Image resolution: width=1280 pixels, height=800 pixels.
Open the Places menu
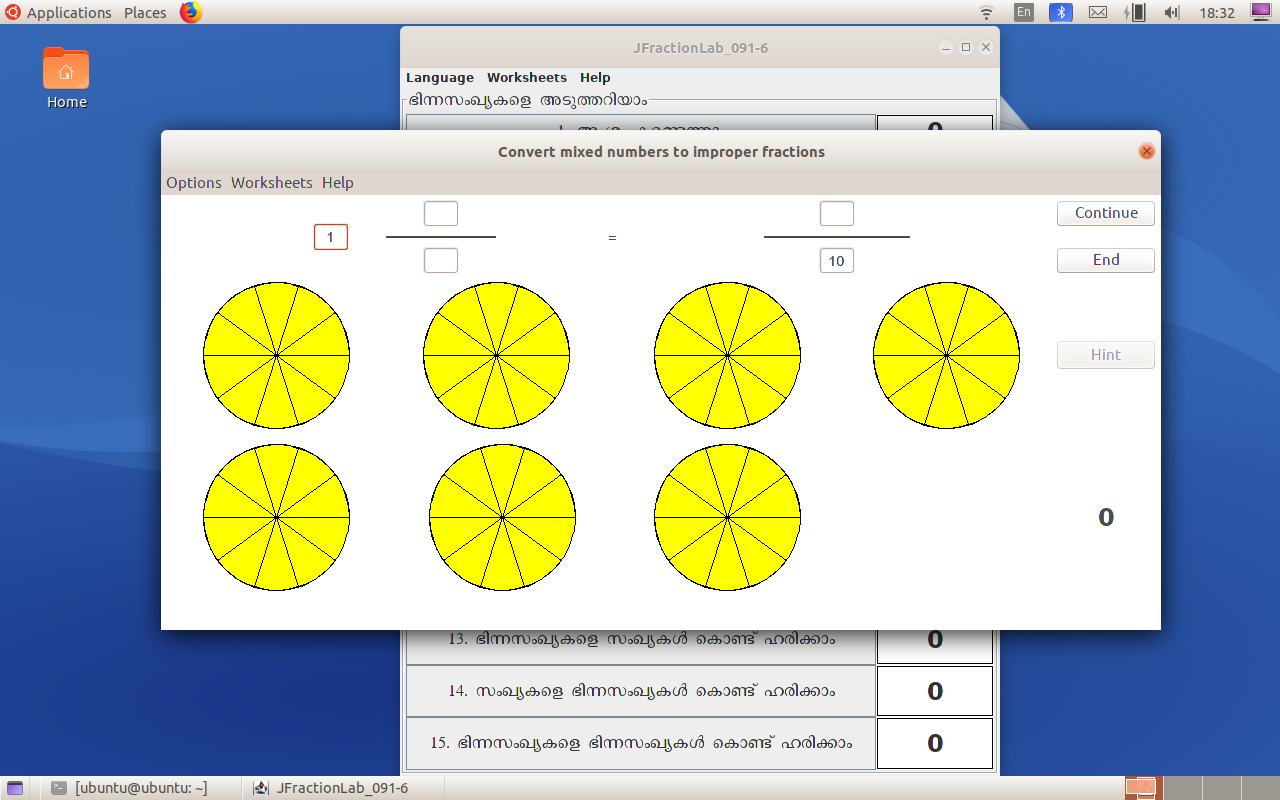[145, 13]
